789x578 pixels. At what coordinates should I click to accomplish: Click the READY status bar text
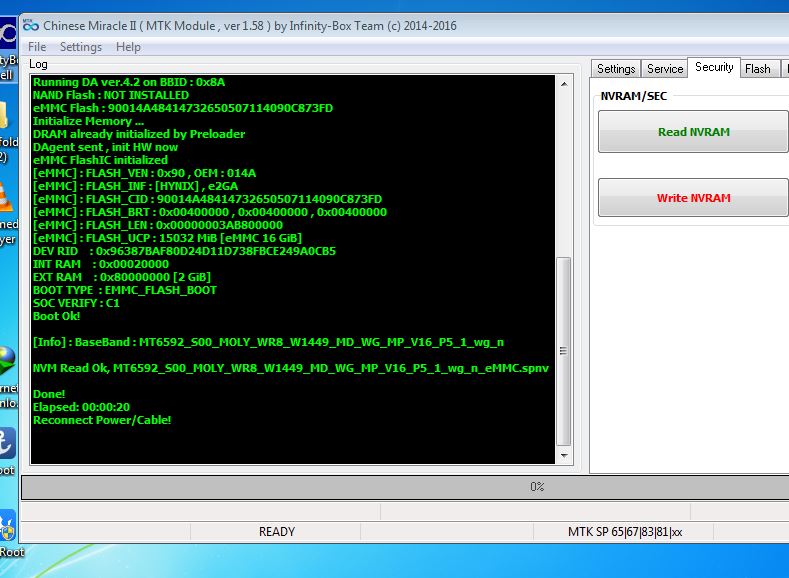[277, 532]
